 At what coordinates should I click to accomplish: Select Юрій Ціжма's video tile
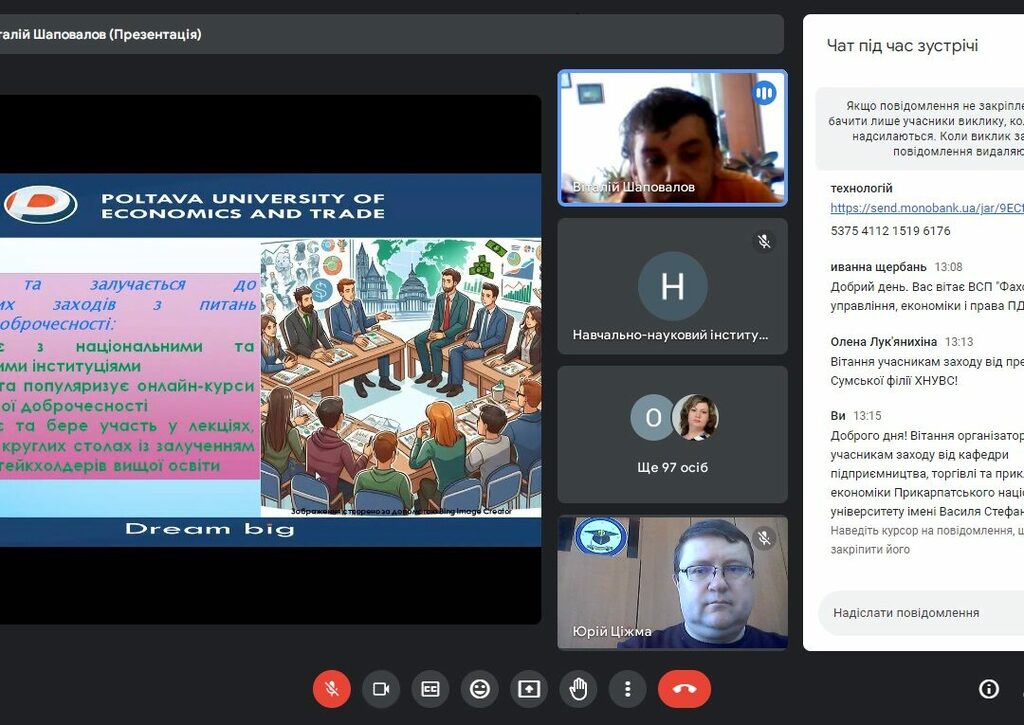click(672, 582)
